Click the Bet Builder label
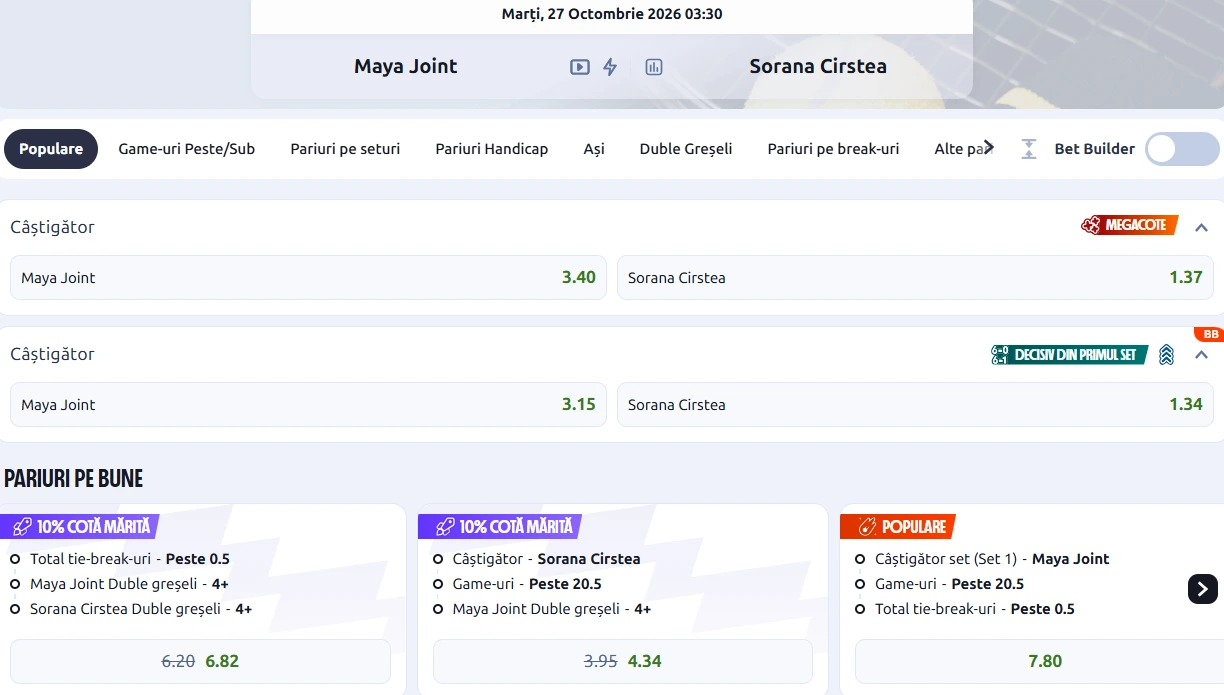 click(1094, 149)
